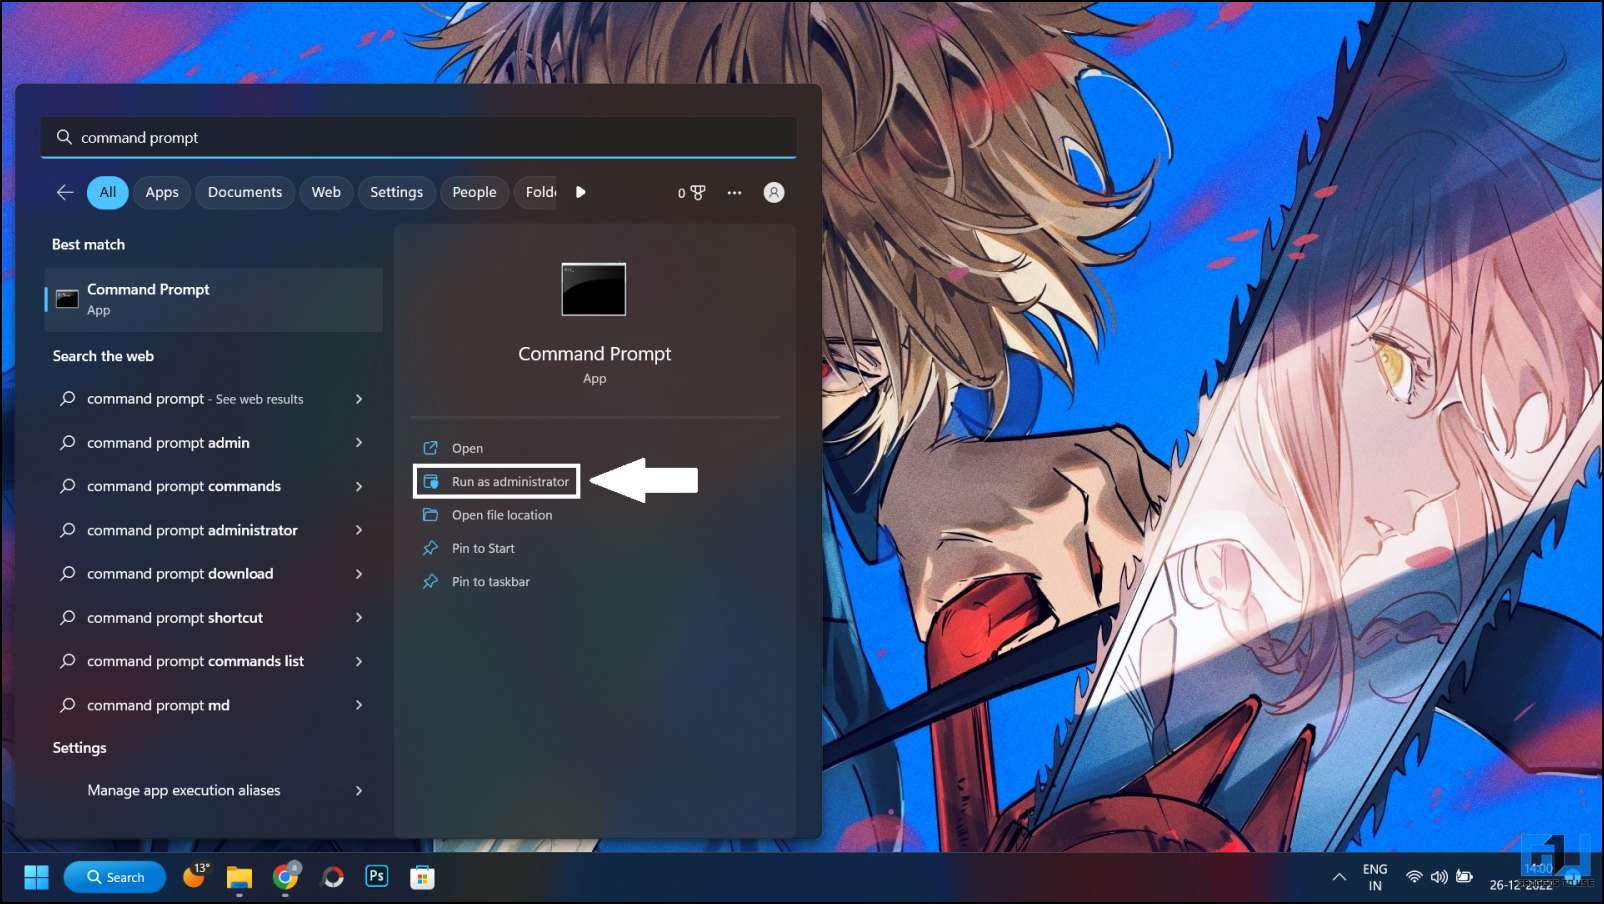Expand chevron for 'See web results' row

coord(359,399)
